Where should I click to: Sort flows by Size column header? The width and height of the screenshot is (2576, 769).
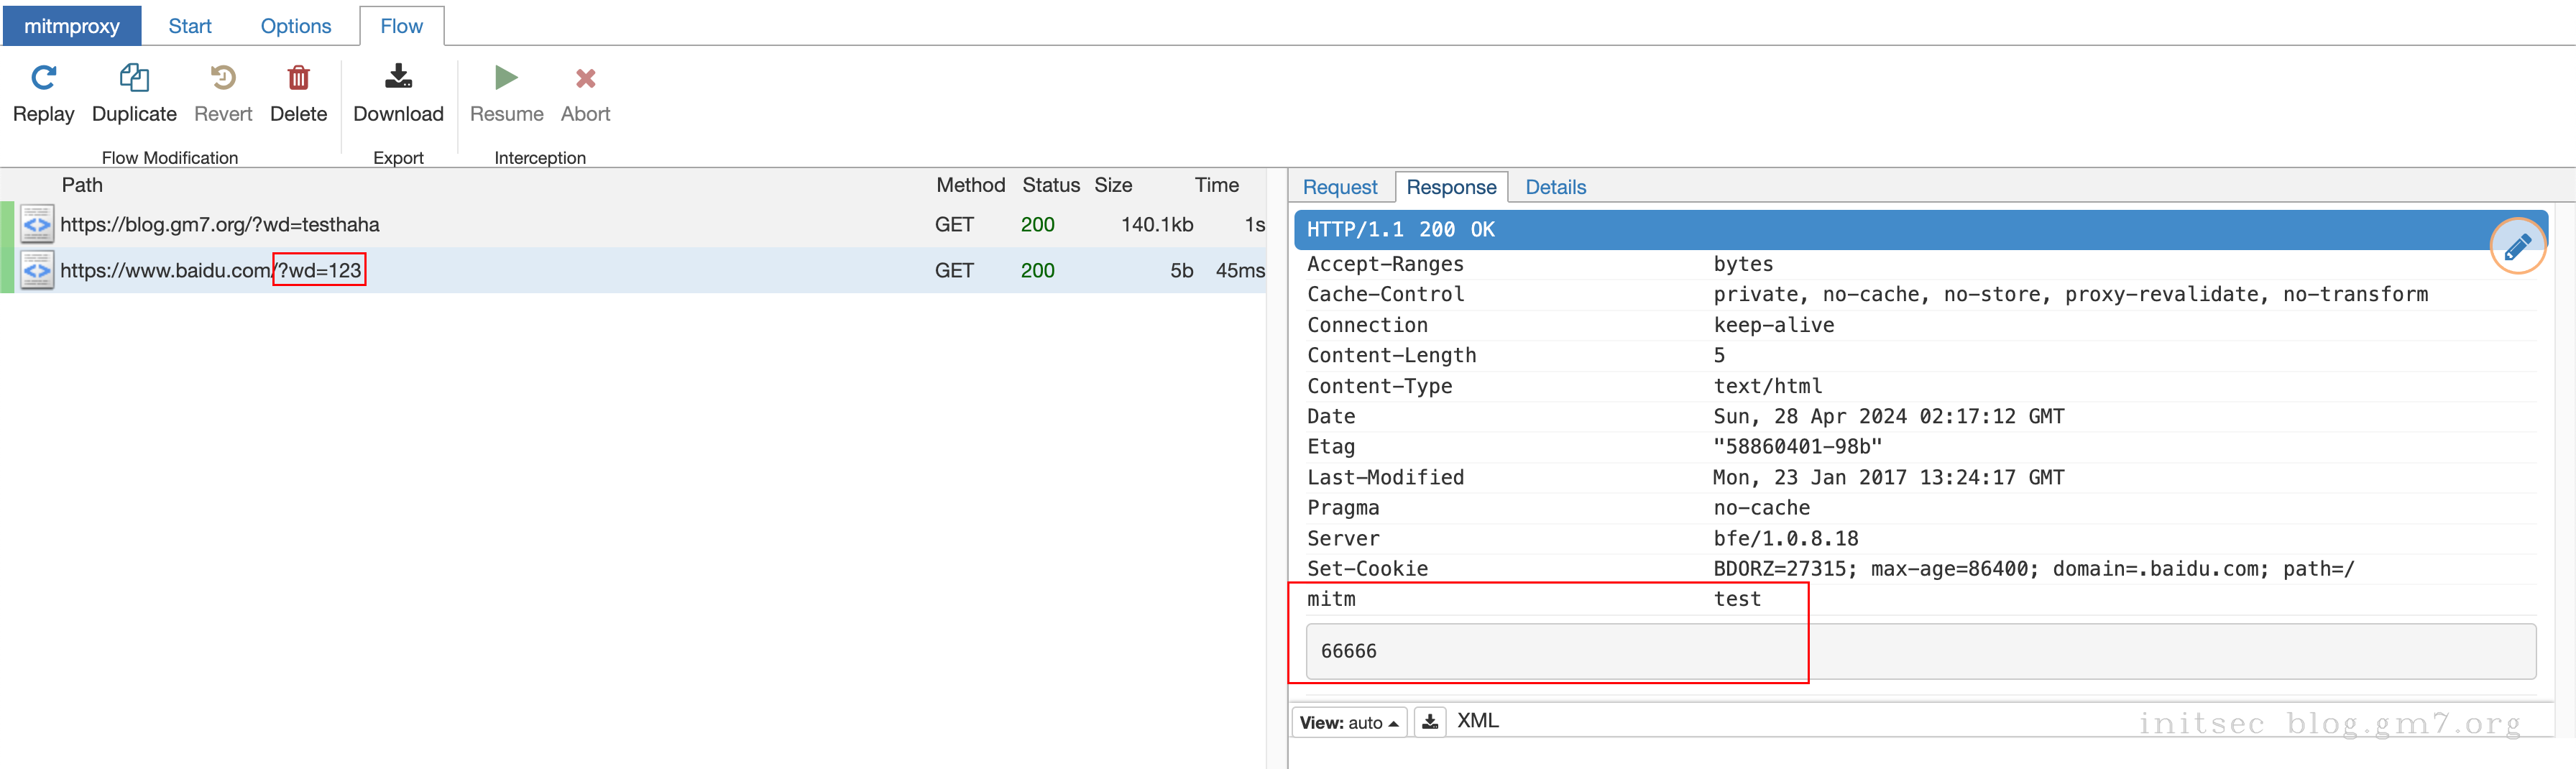pos(1112,185)
